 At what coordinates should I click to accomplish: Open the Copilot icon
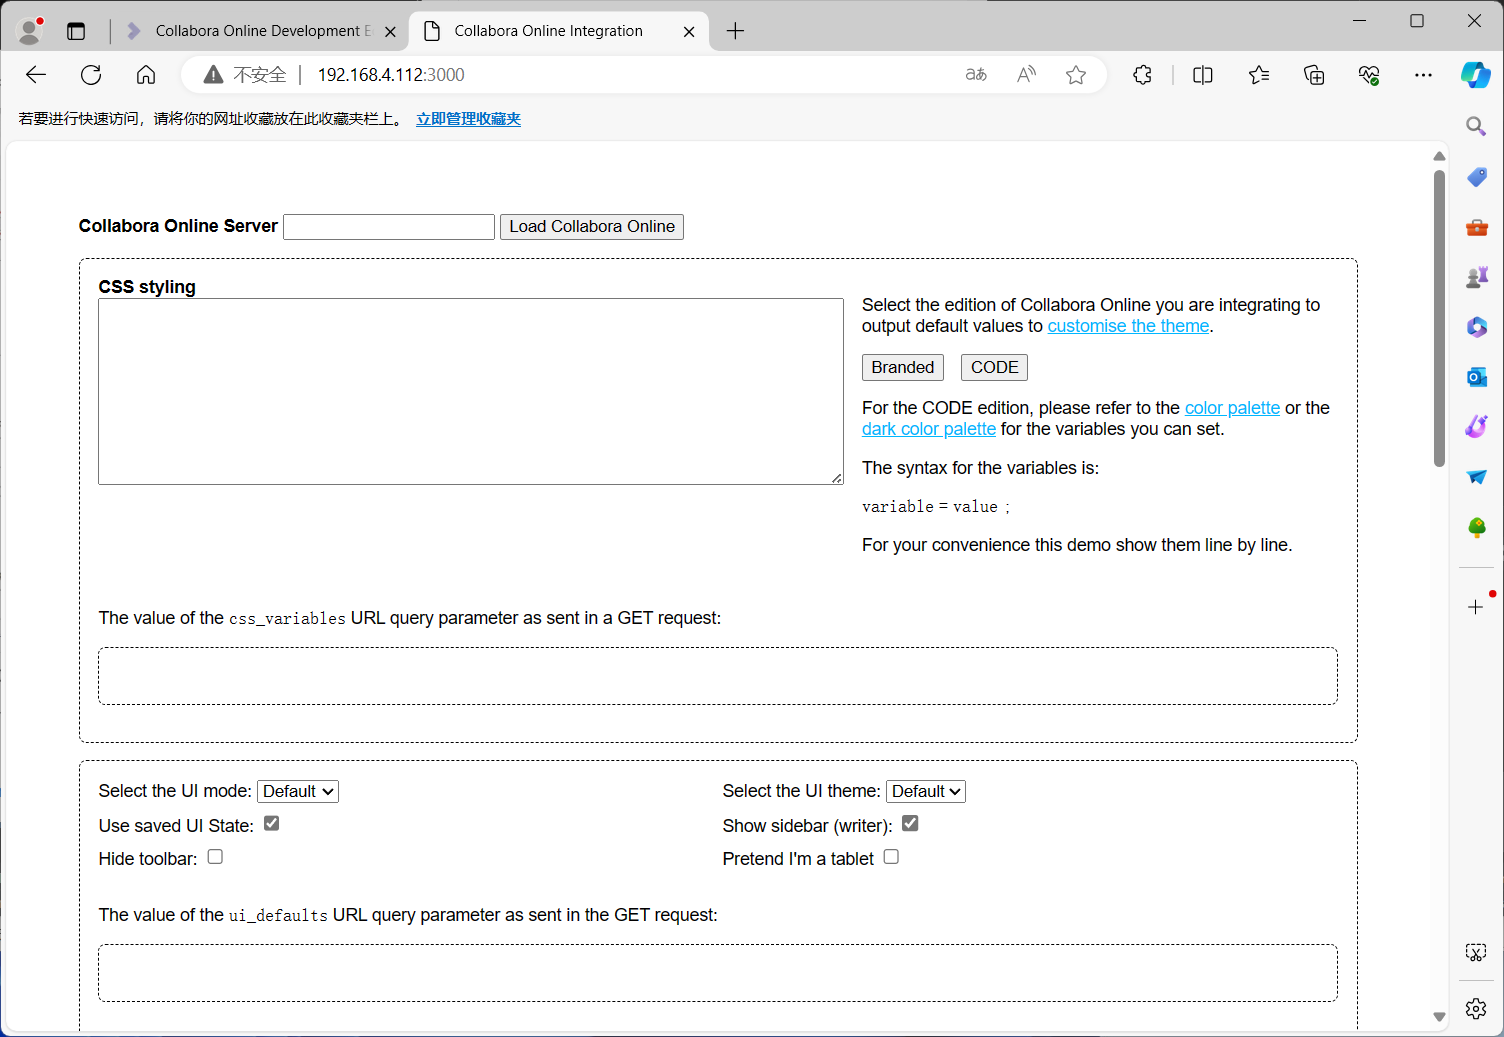click(x=1476, y=75)
